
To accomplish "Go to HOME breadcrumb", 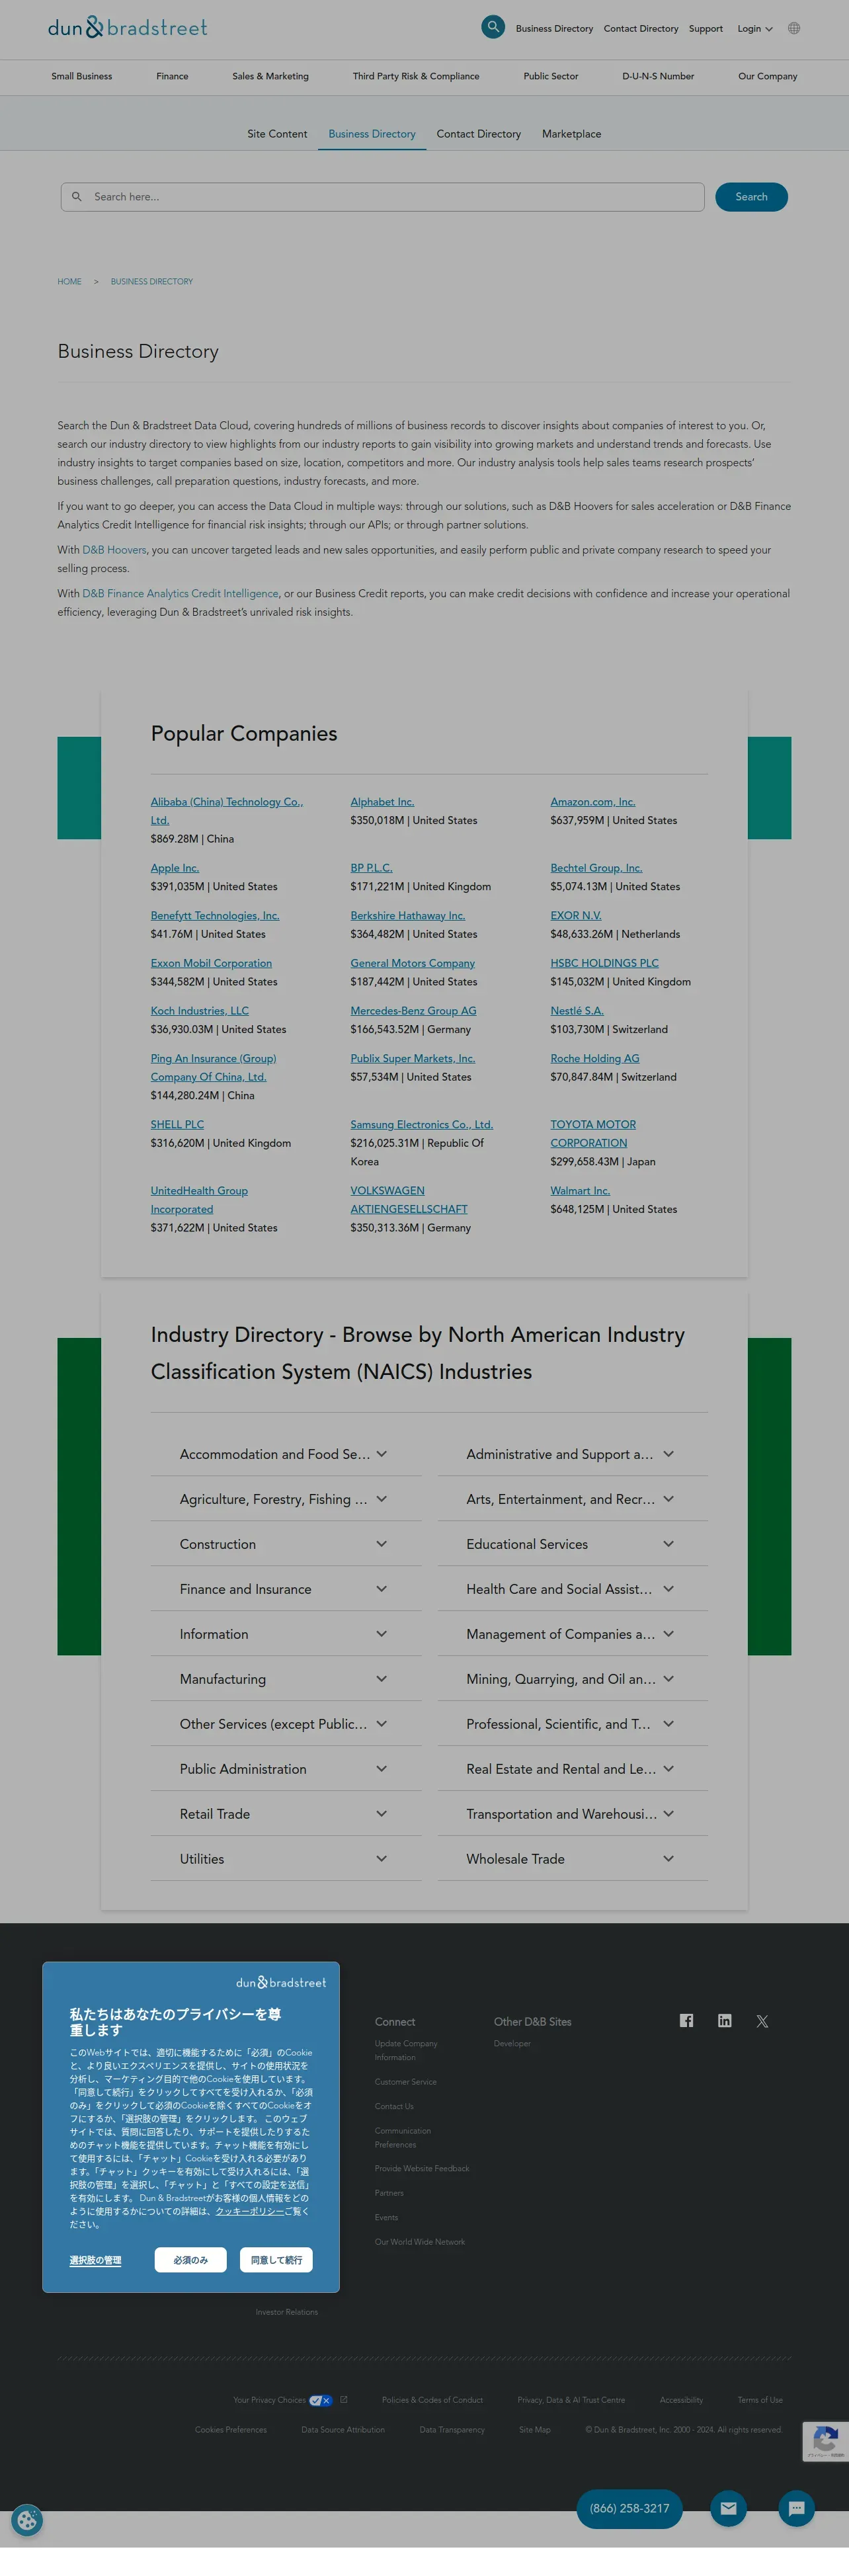I will point(69,282).
